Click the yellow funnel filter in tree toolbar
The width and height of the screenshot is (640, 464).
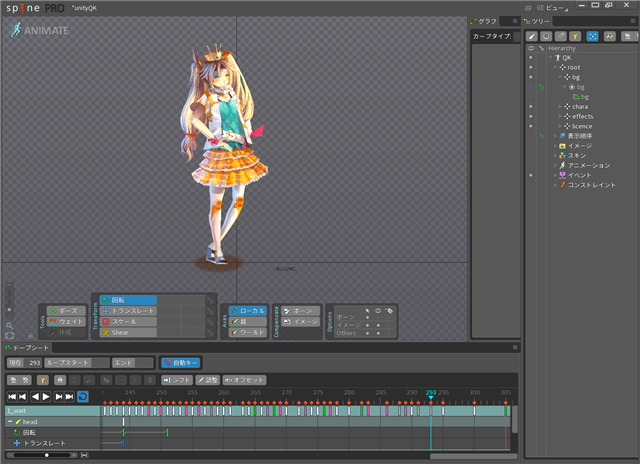point(575,36)
